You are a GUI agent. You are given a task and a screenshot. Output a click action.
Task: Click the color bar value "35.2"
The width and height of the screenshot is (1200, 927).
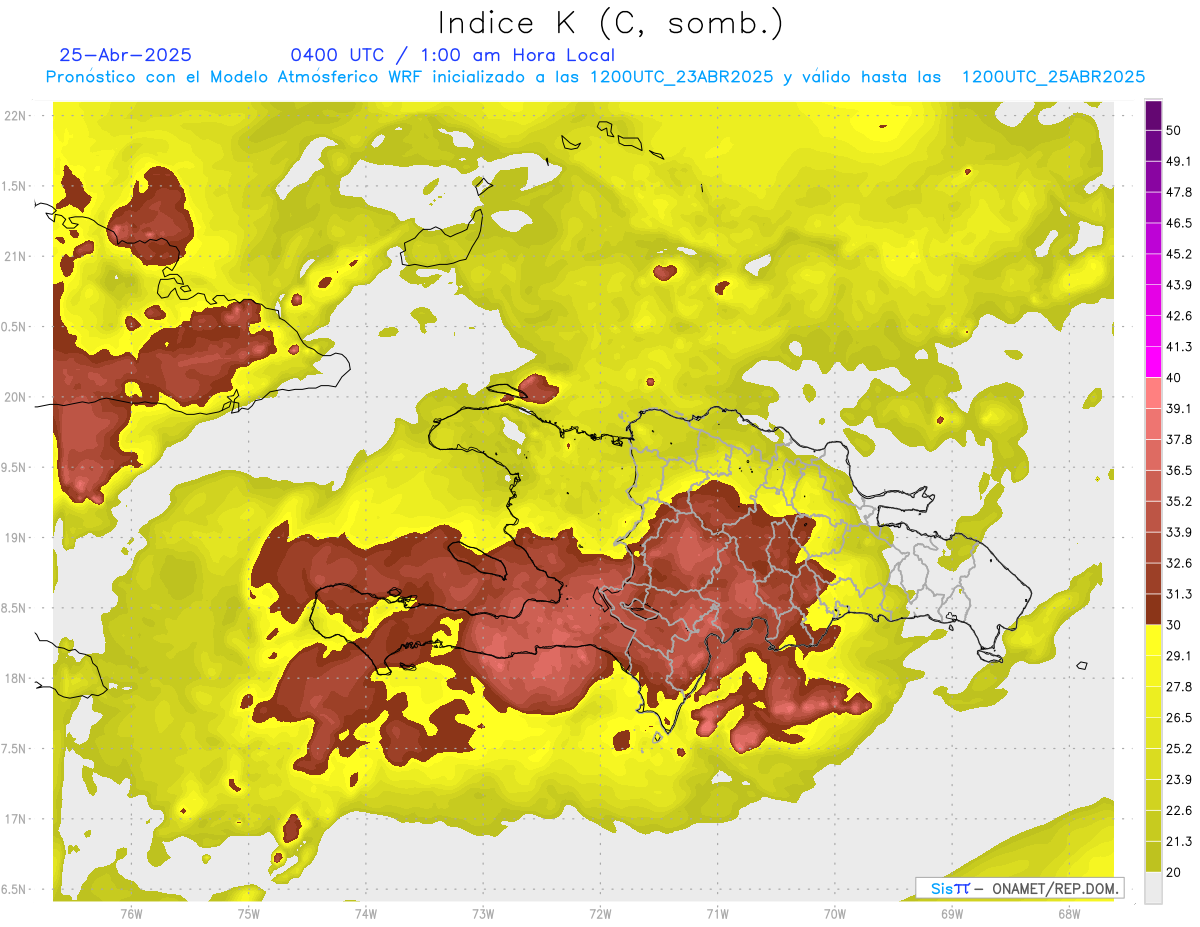[x=1179, y=501]
